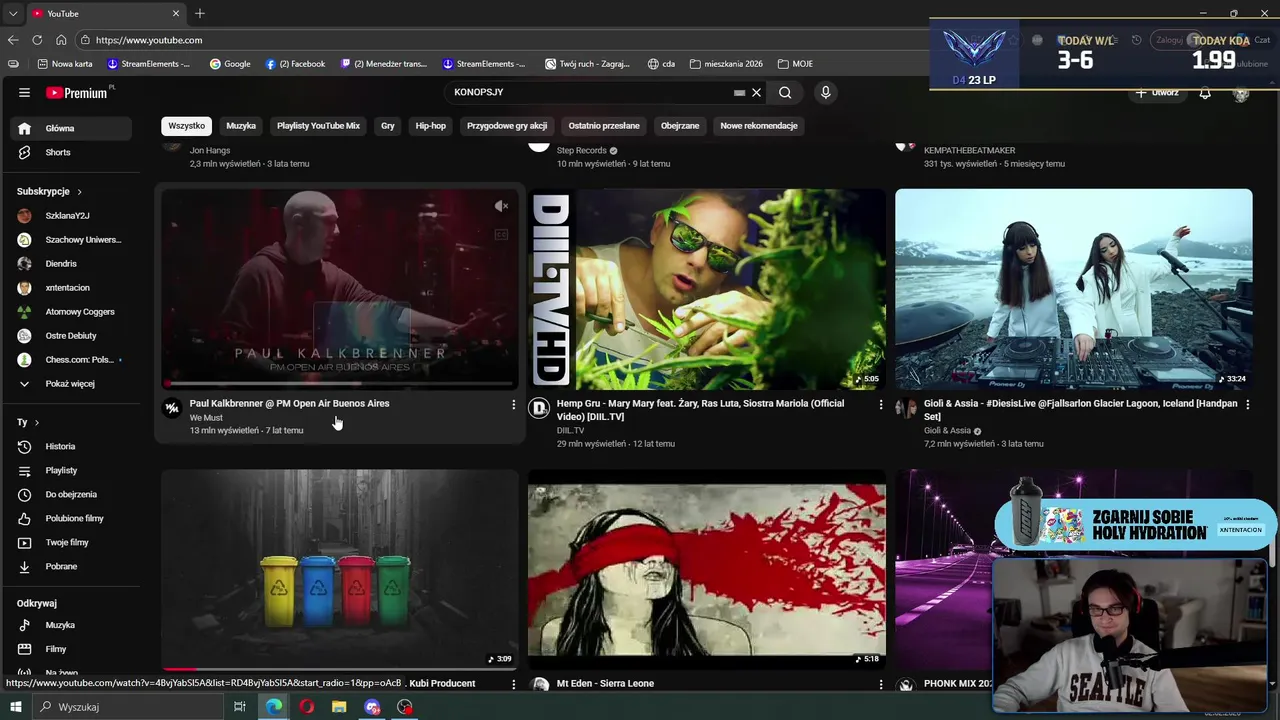The height and width of the screenshot is (720, 1280).
Task: Open the Do obejrzenia watch-later list
Action: coord(71,494)
